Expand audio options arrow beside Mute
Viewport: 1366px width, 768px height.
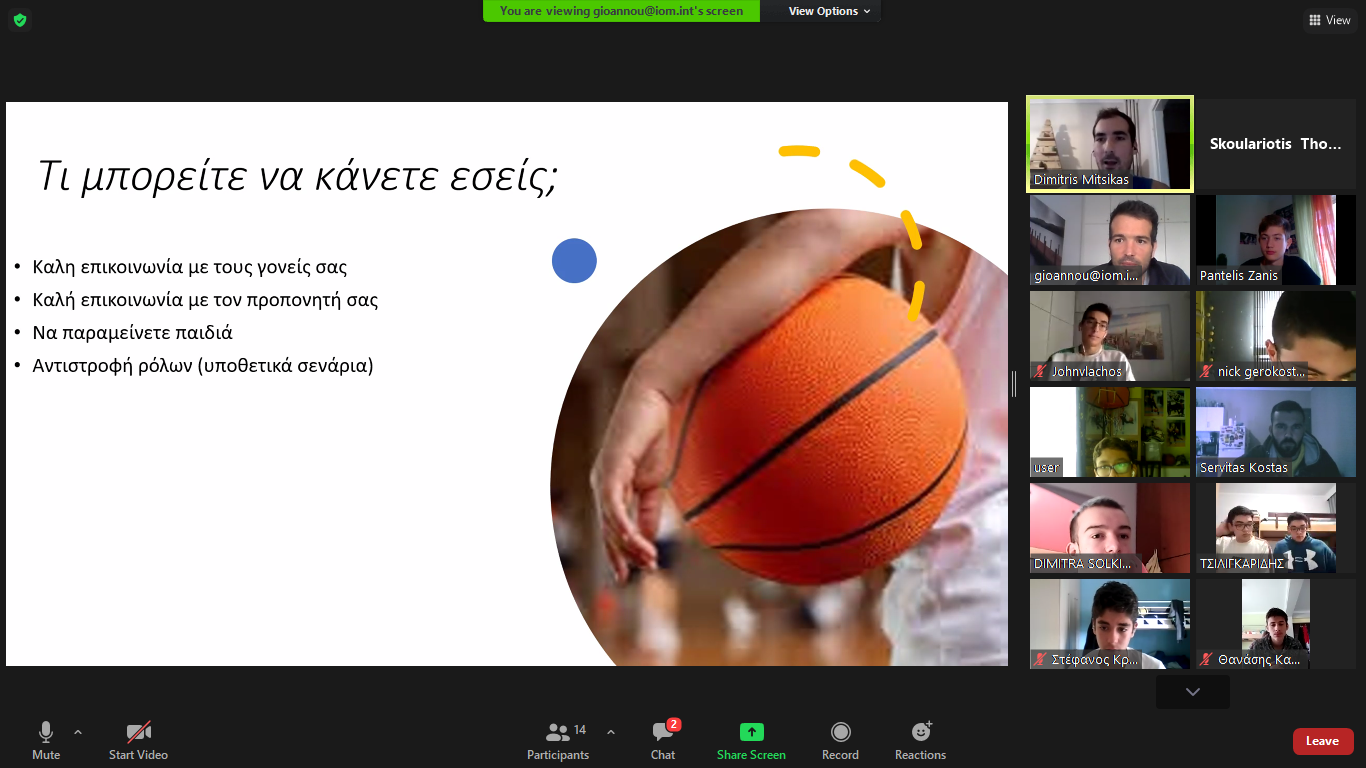pos(78,732)
